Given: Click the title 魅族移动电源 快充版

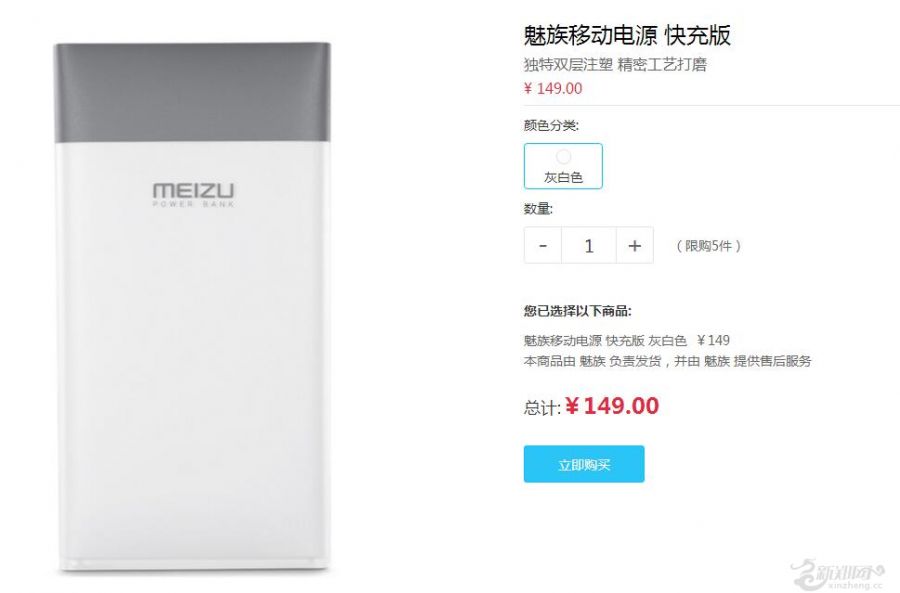Looking at the screenshot, I should pyautogui.click(x=627, y=36).
